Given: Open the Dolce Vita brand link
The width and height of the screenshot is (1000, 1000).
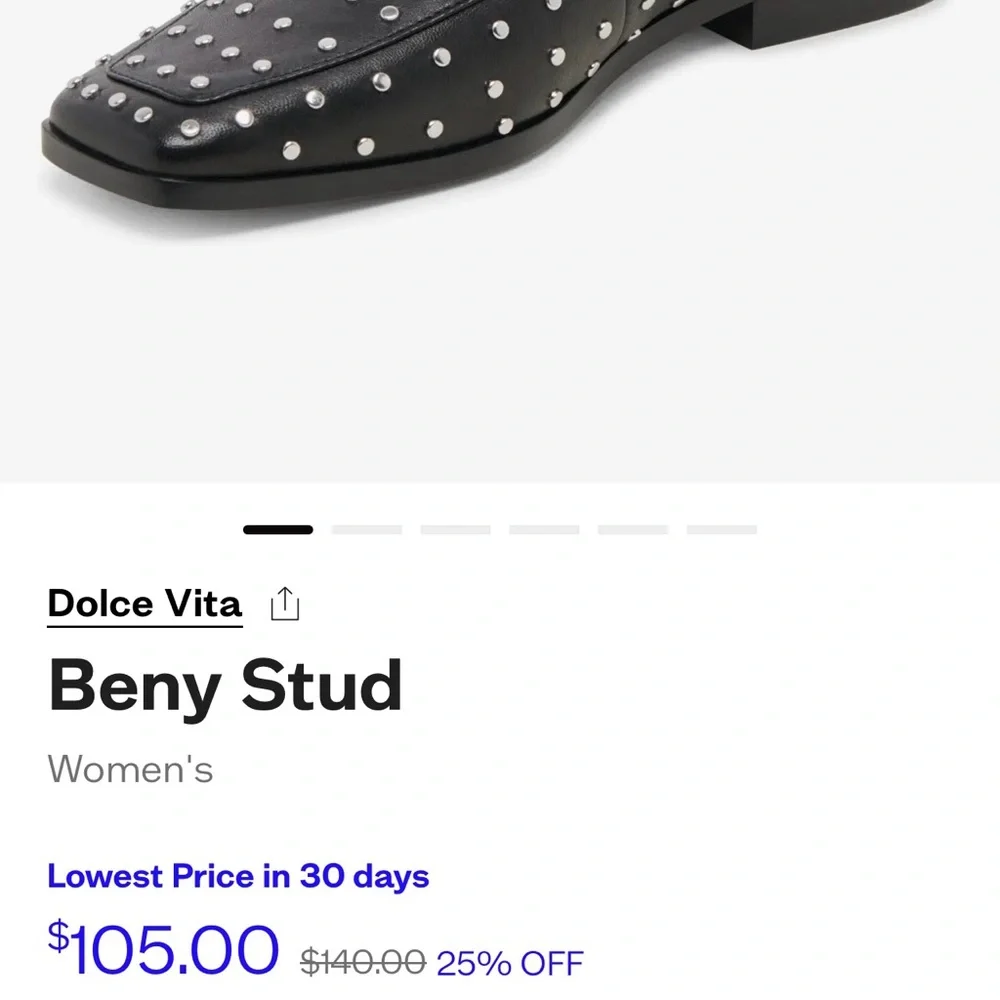Looking at the screenshot, I should point(145,604).
